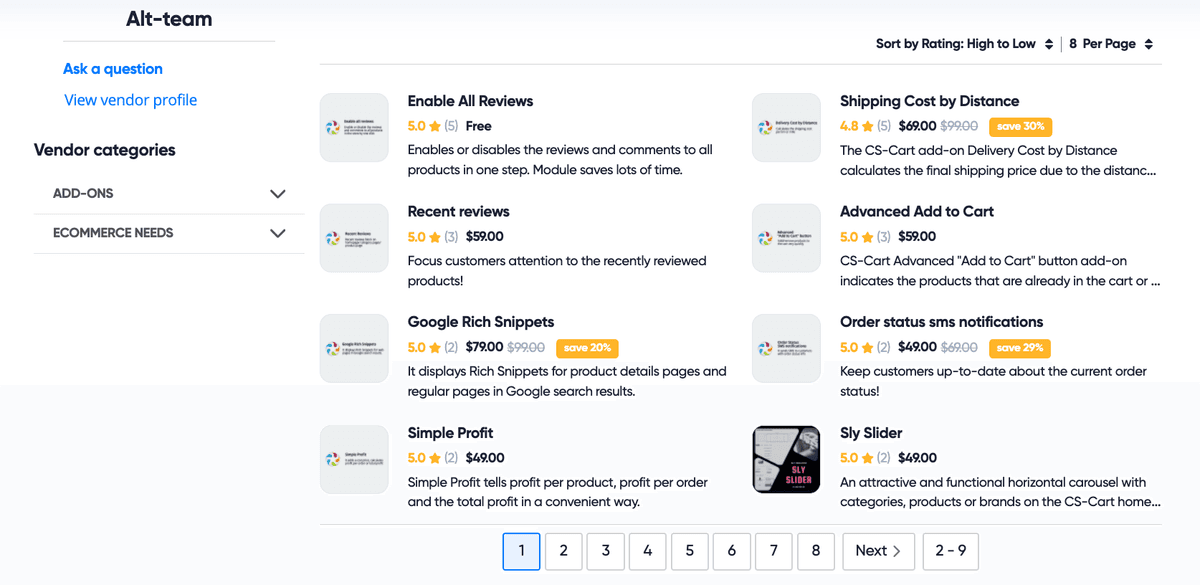Click the Simple Profit product image
Screen dimensions: 1200x585
pyautogui.click(x=354, y=459)
